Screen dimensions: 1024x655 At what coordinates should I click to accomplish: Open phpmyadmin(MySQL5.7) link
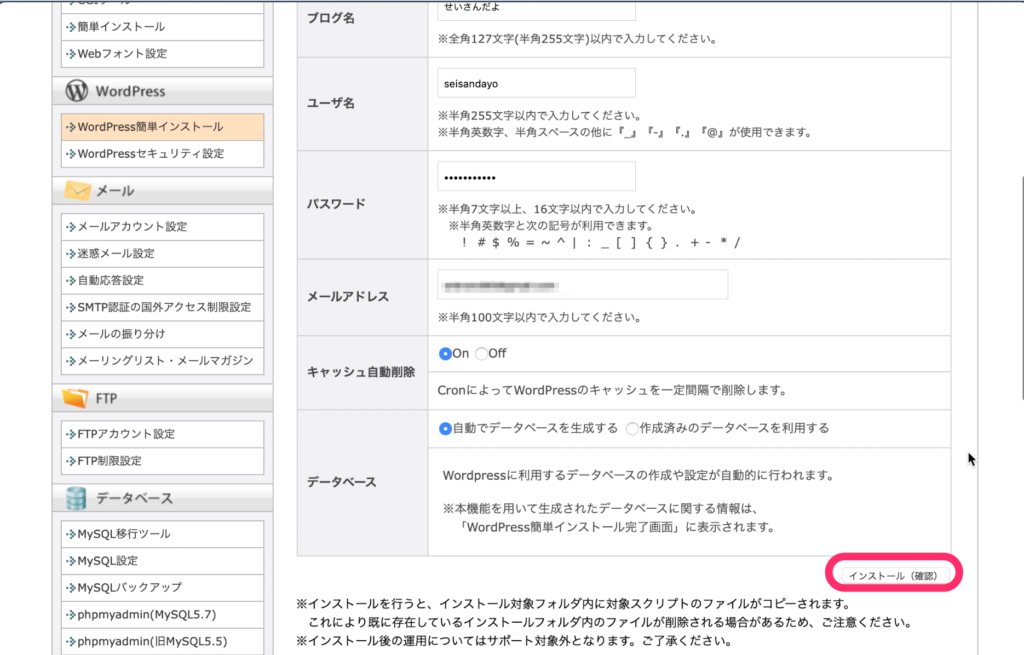coord(146,614)
